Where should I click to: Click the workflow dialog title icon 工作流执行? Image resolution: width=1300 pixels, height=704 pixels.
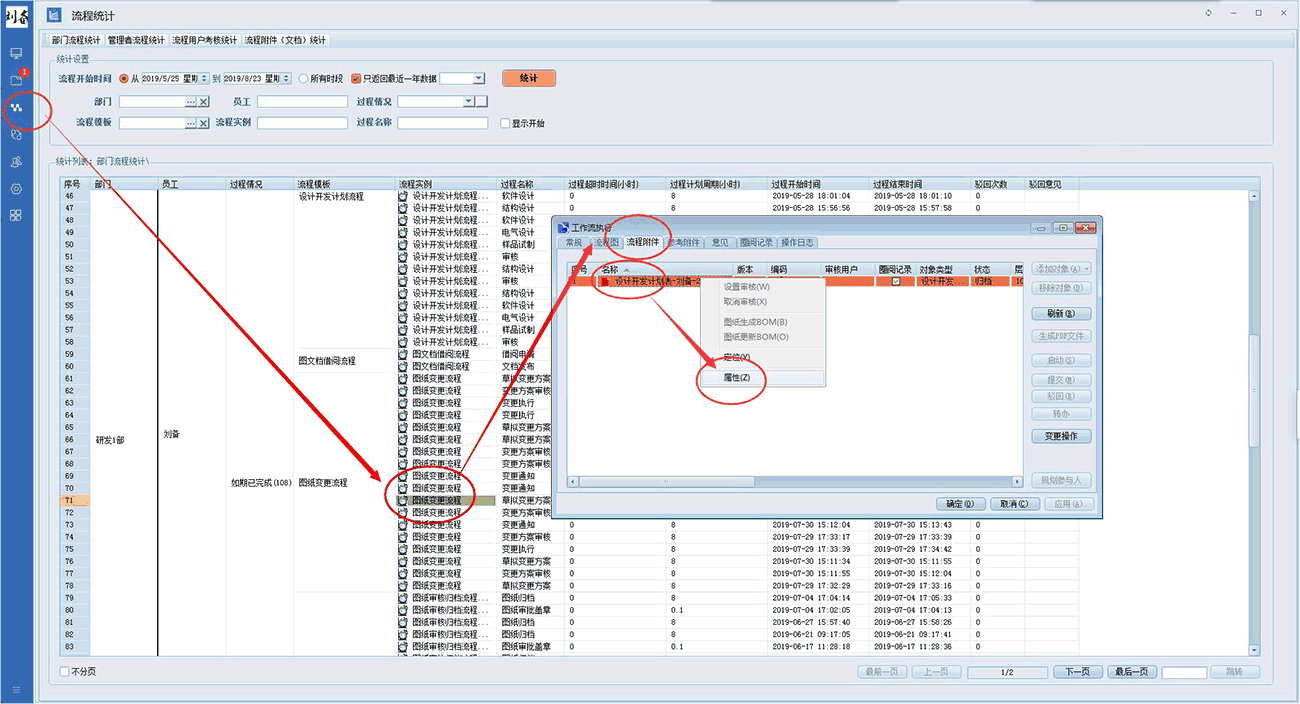563,228
